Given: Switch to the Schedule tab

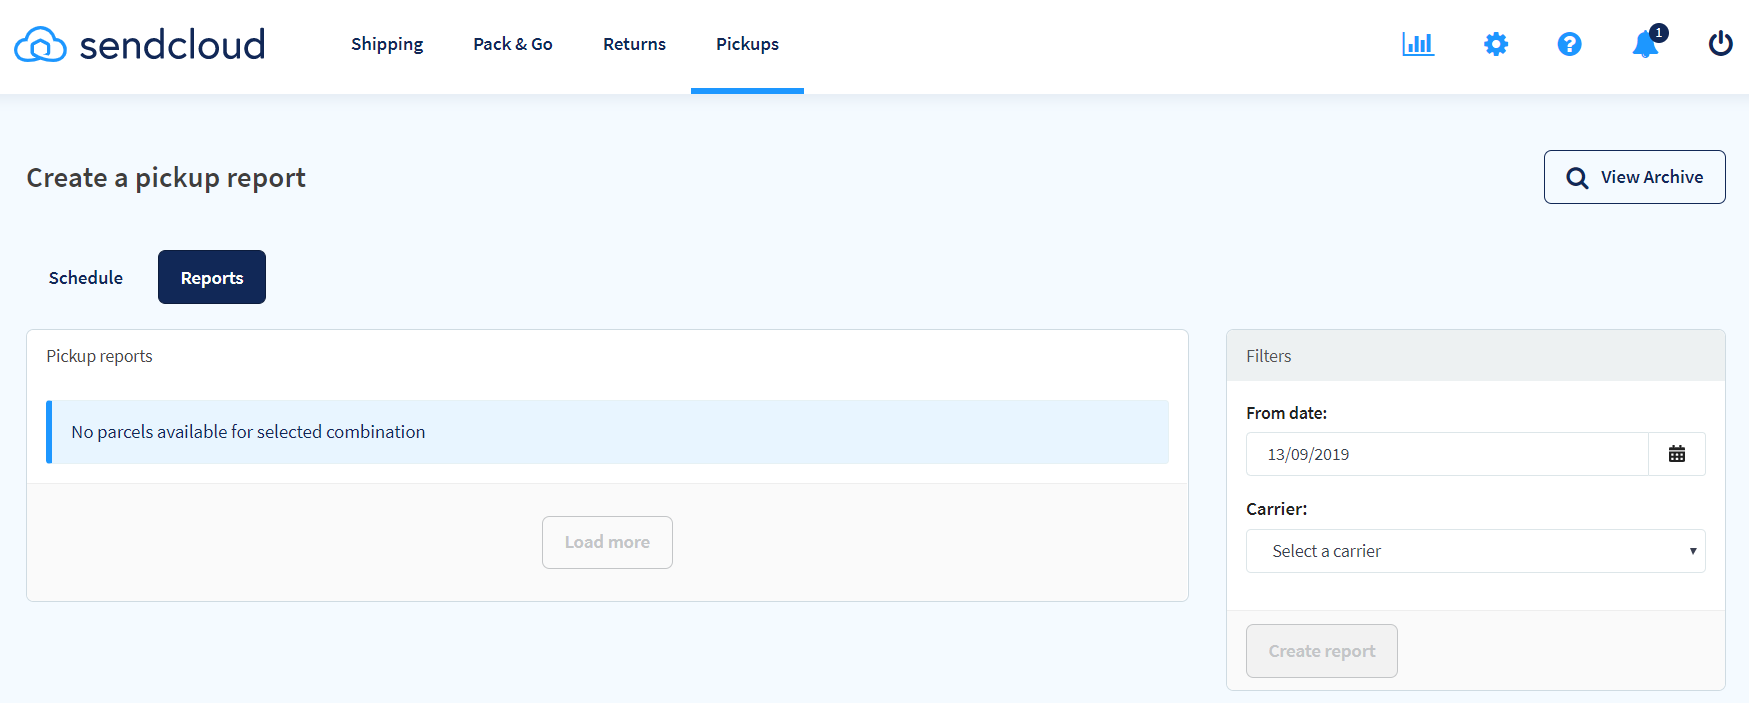Looking at the screenshot, I should pos(86,277).
